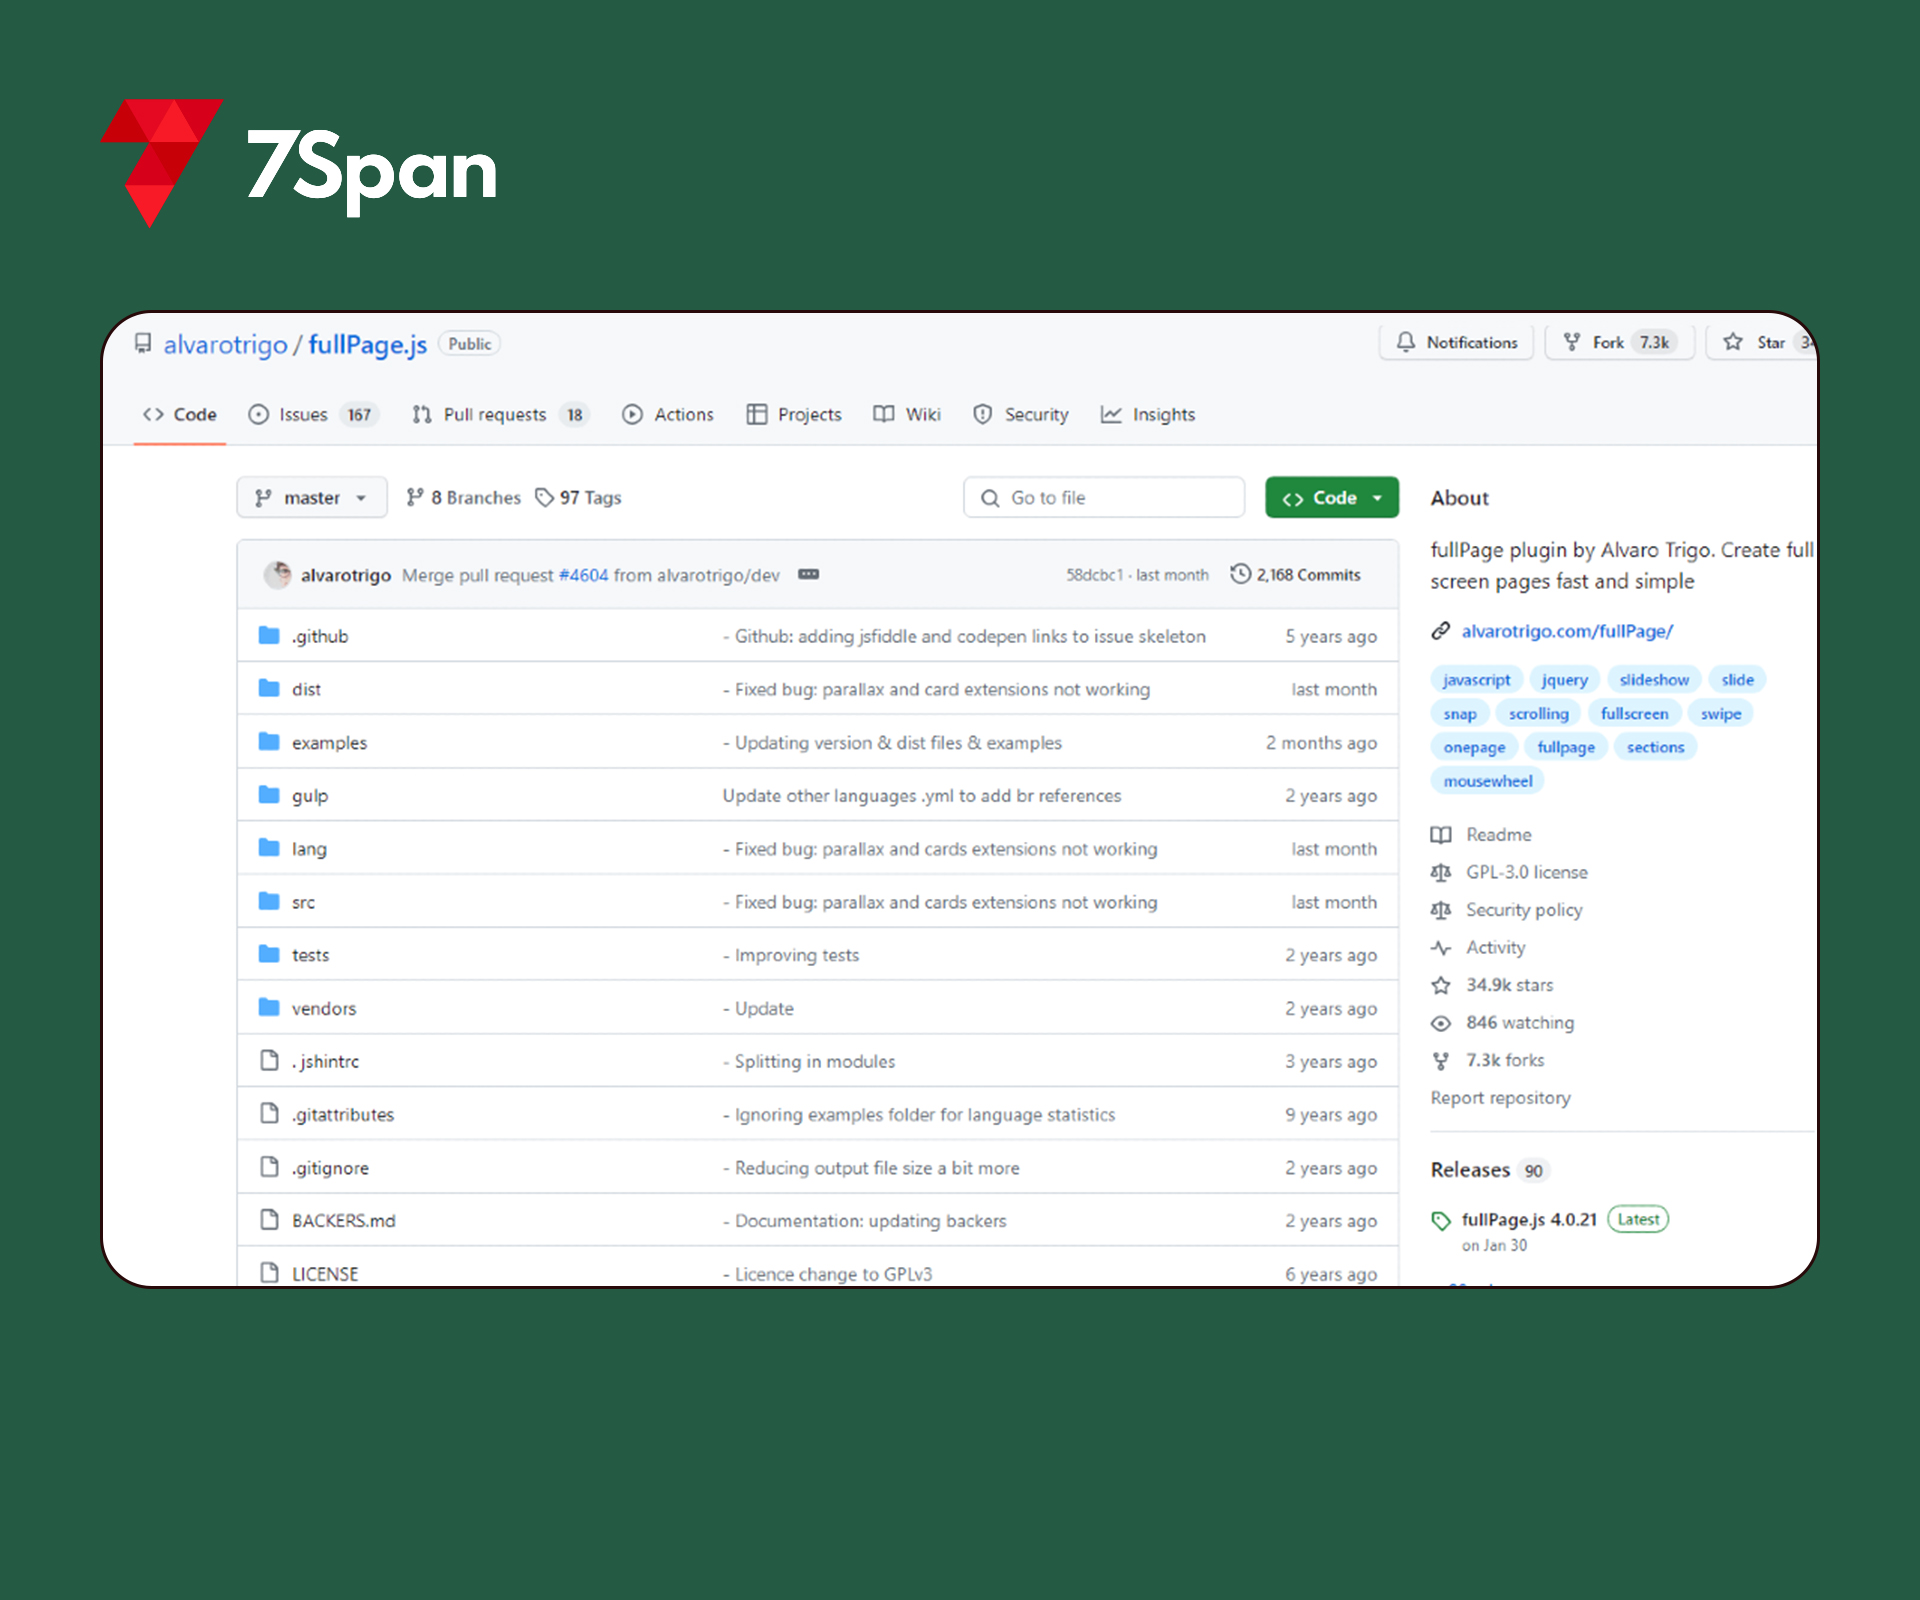Open commit hash 58dcbc1
1920x1600 pixels.
click(1094, 575)
